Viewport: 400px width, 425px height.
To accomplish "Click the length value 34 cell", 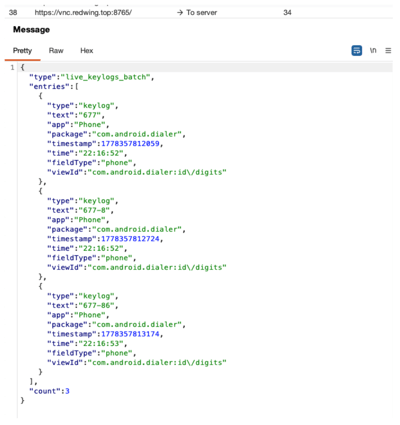I will [287, 13].
